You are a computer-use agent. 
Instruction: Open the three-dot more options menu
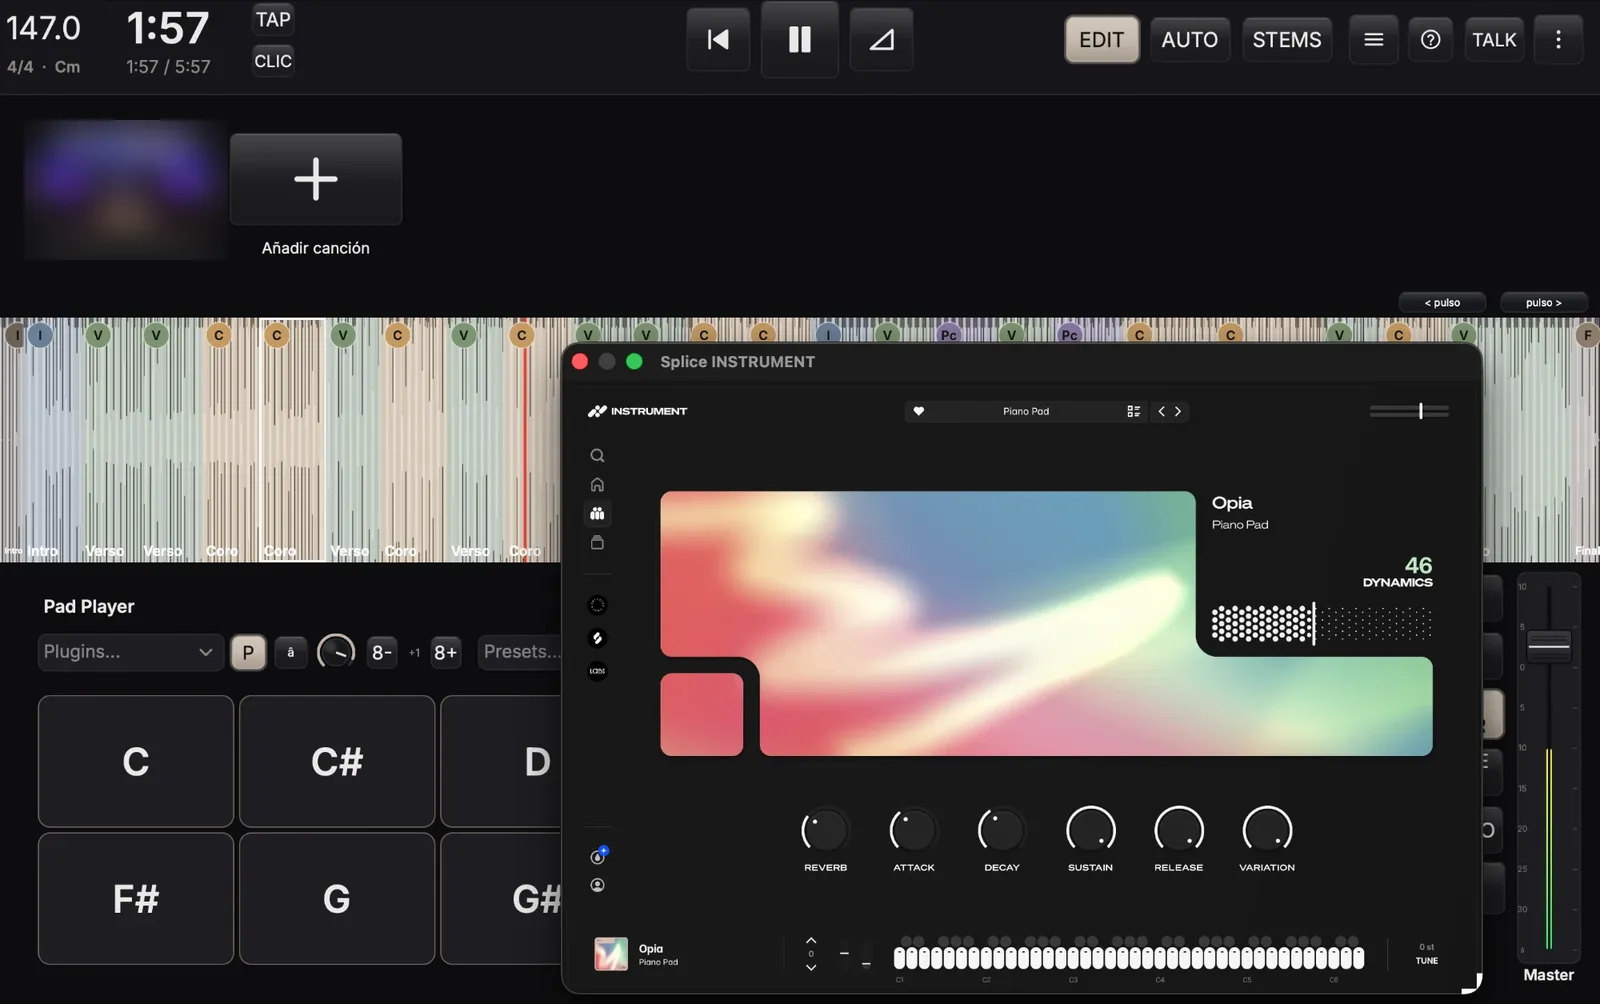[1557, 40]
